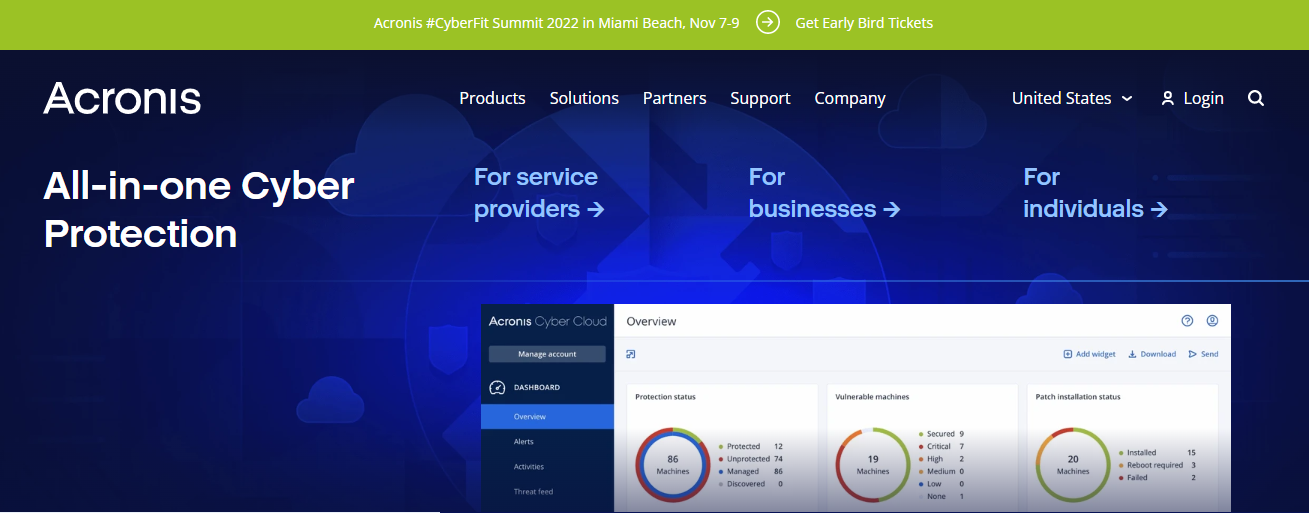Click Get Early Bird Tickets link
The width and height of the screenshot is (1309, 513).
tap(864, 22)
